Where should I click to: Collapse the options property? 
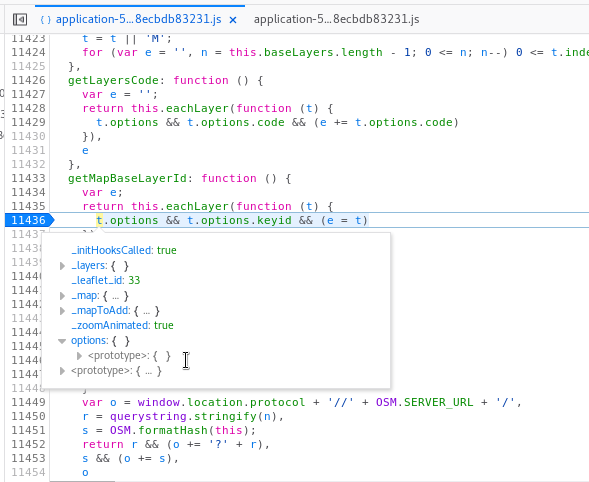point(62,341)
